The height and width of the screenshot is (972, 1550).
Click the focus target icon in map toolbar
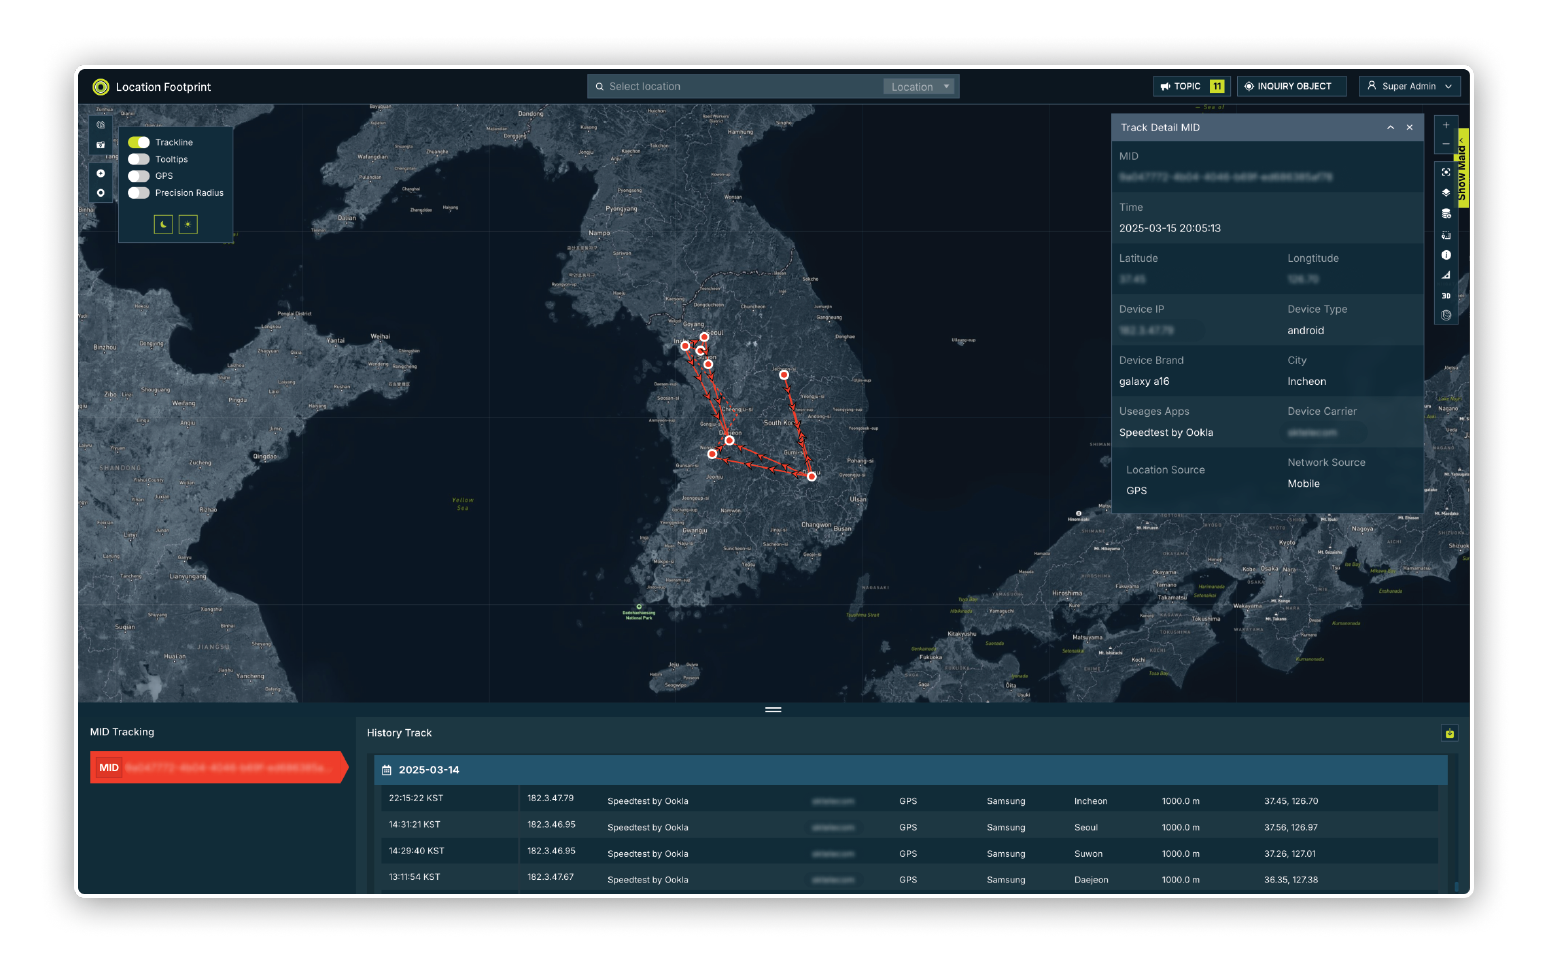click(1446, 172)
